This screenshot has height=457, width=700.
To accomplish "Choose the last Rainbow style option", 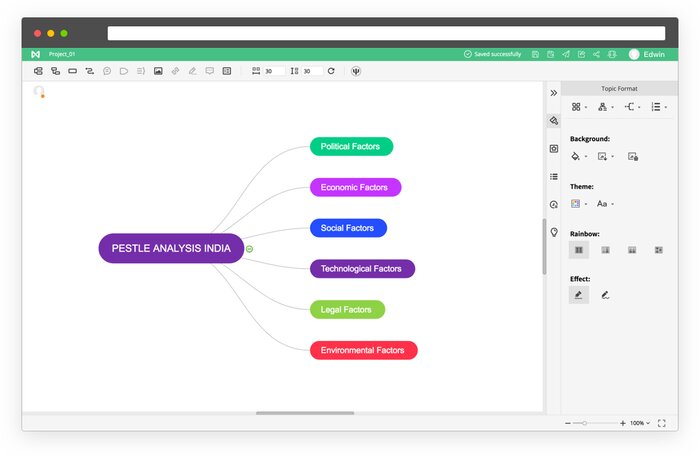I will point(659,249).
